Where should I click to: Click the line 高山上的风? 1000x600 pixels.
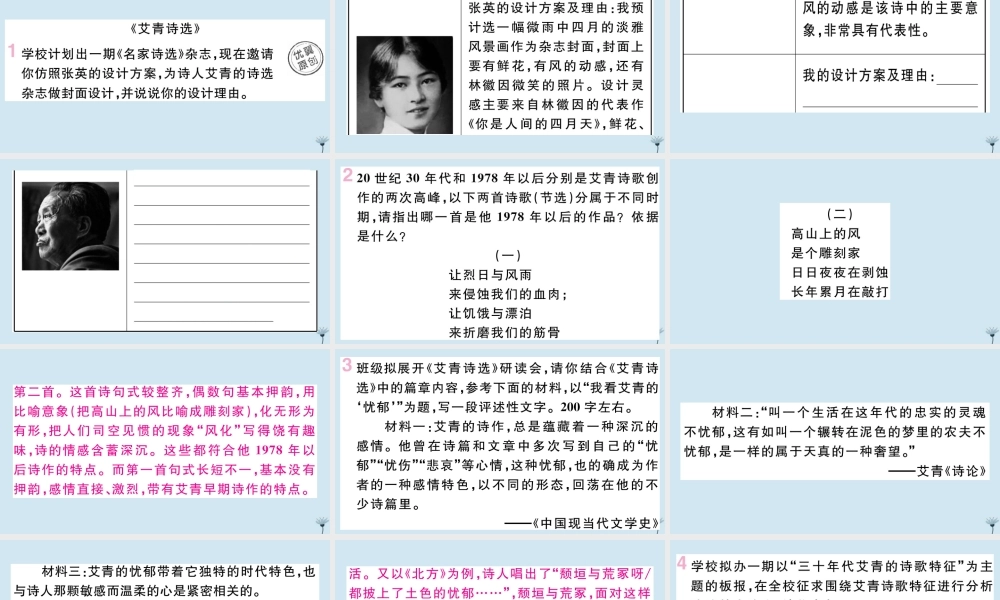pos(826,234)
